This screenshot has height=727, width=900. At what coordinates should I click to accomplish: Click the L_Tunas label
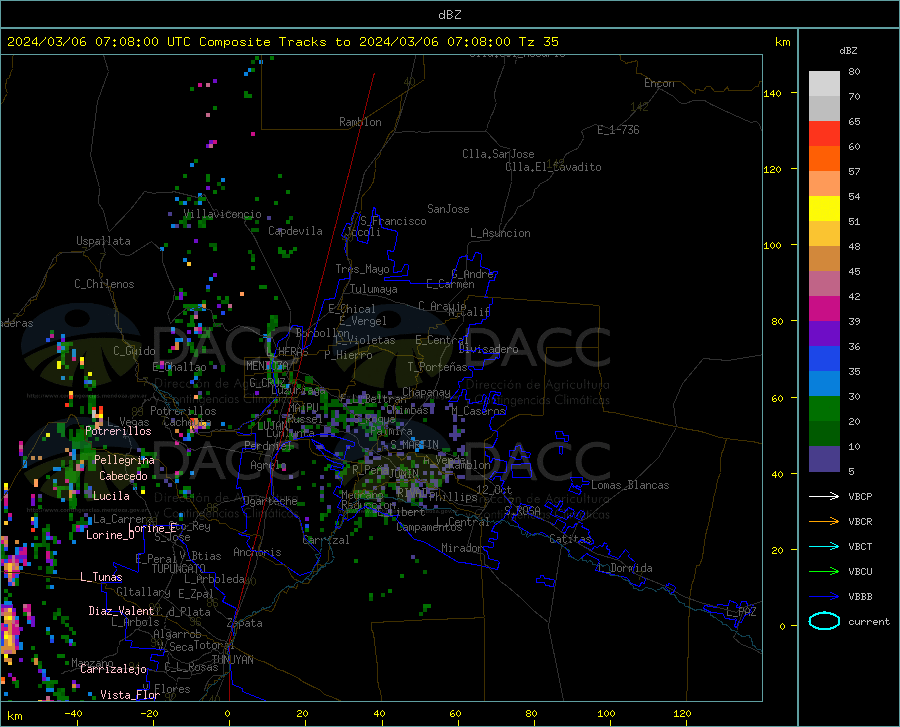click(x=101, y=577)
